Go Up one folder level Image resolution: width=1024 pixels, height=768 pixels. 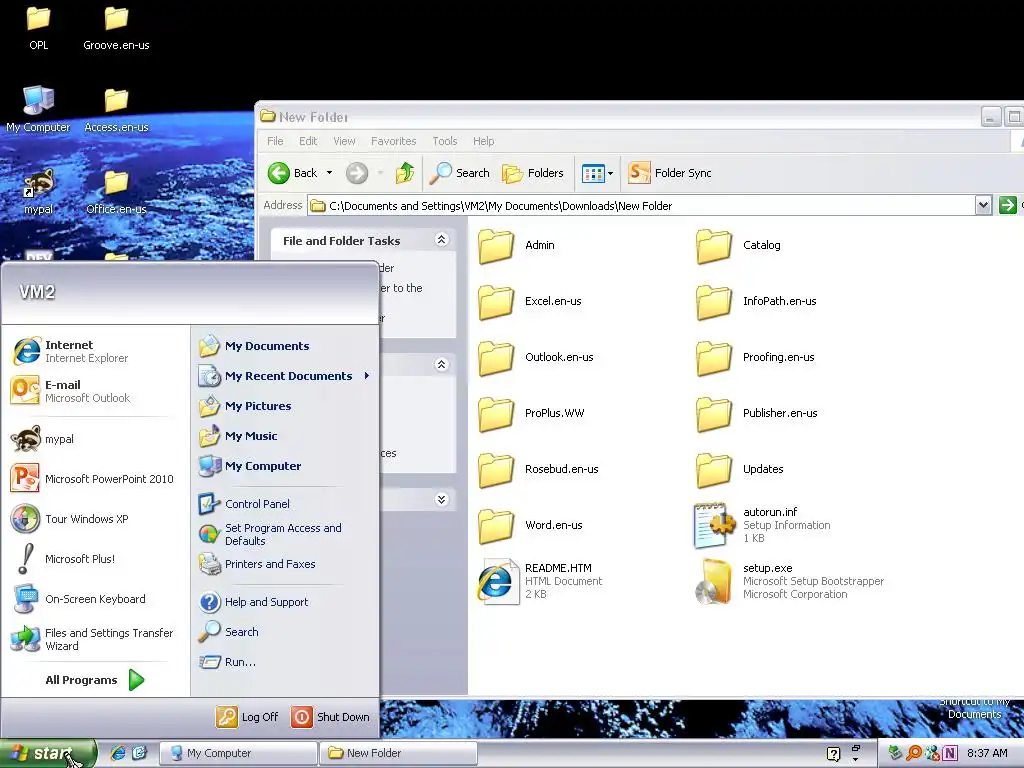pos(405,173)
